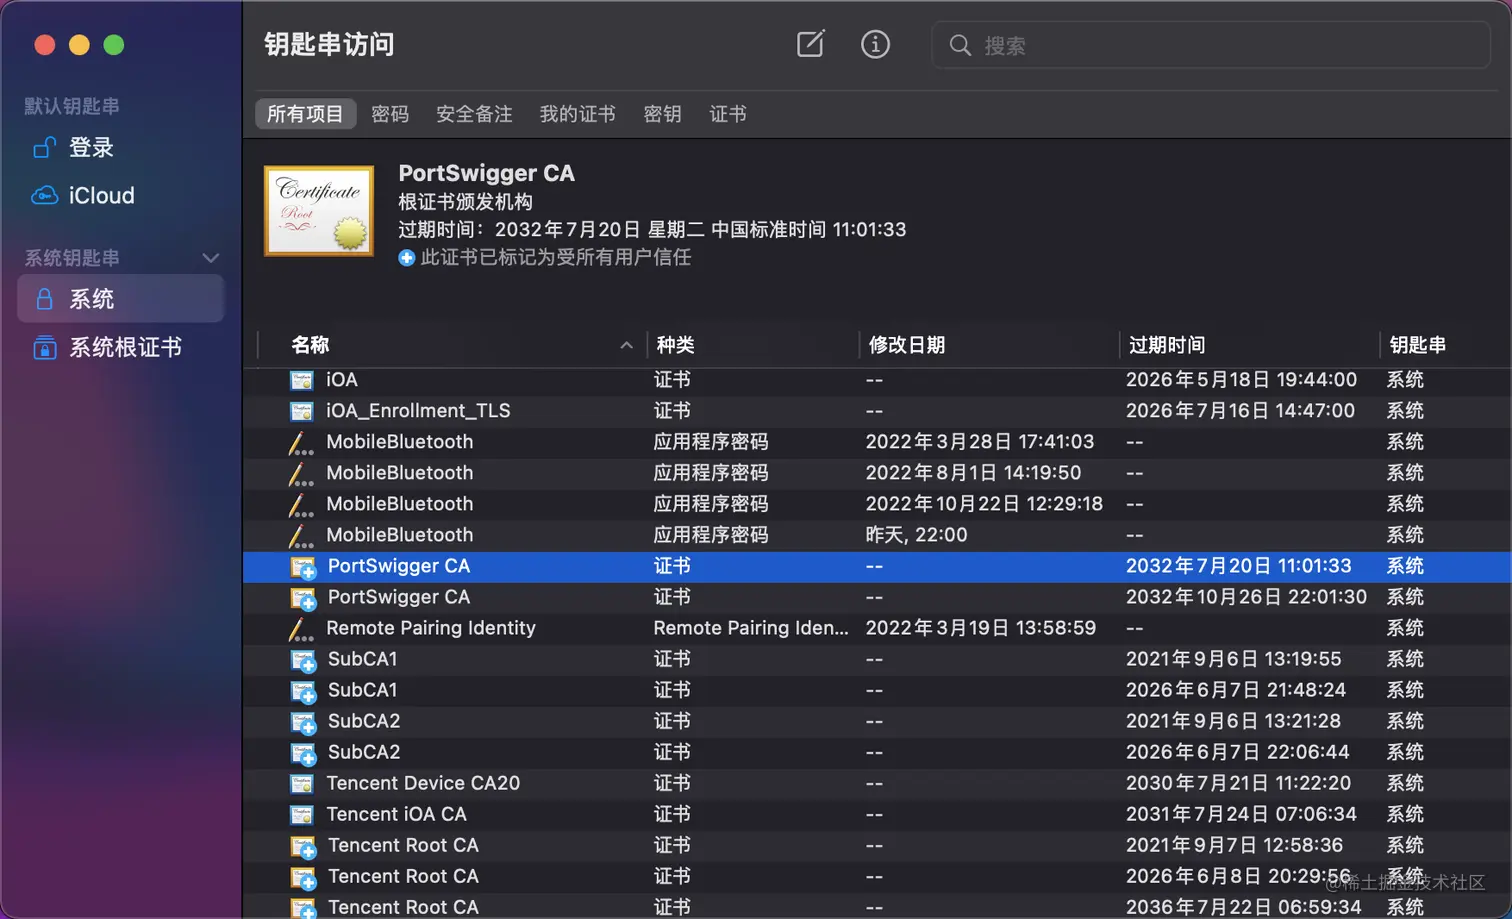
Task: Click the large PortSwigger CA certificate image
Action: click(319, 211)
